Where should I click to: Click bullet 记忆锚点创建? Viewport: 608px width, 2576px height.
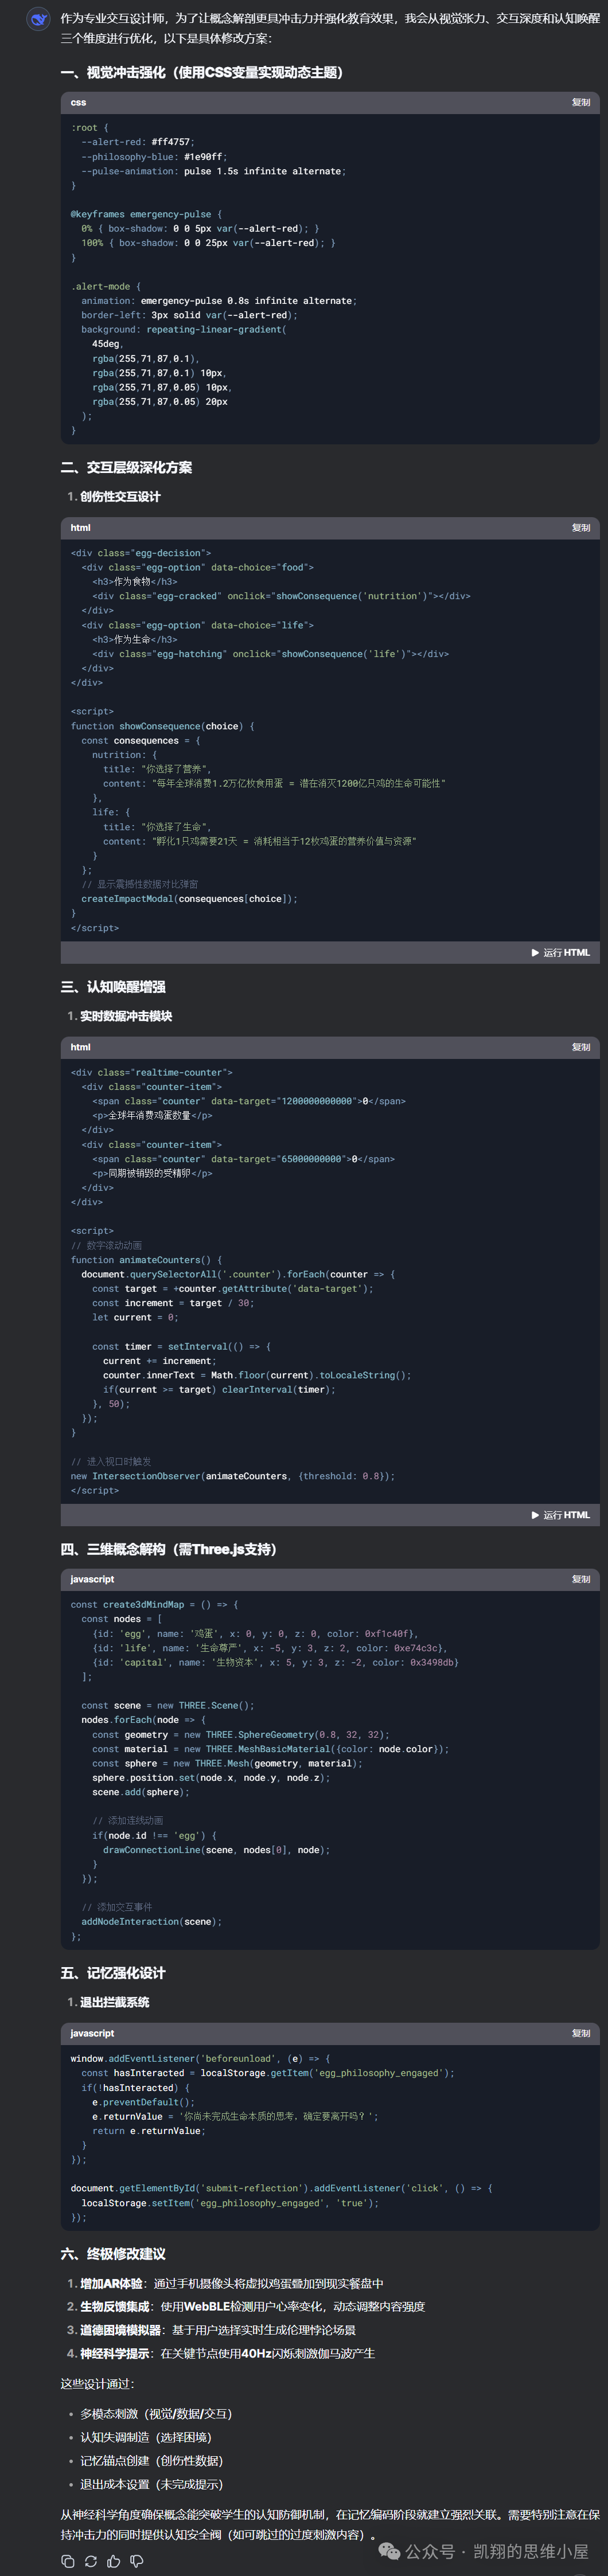[x=152, y=2461]
